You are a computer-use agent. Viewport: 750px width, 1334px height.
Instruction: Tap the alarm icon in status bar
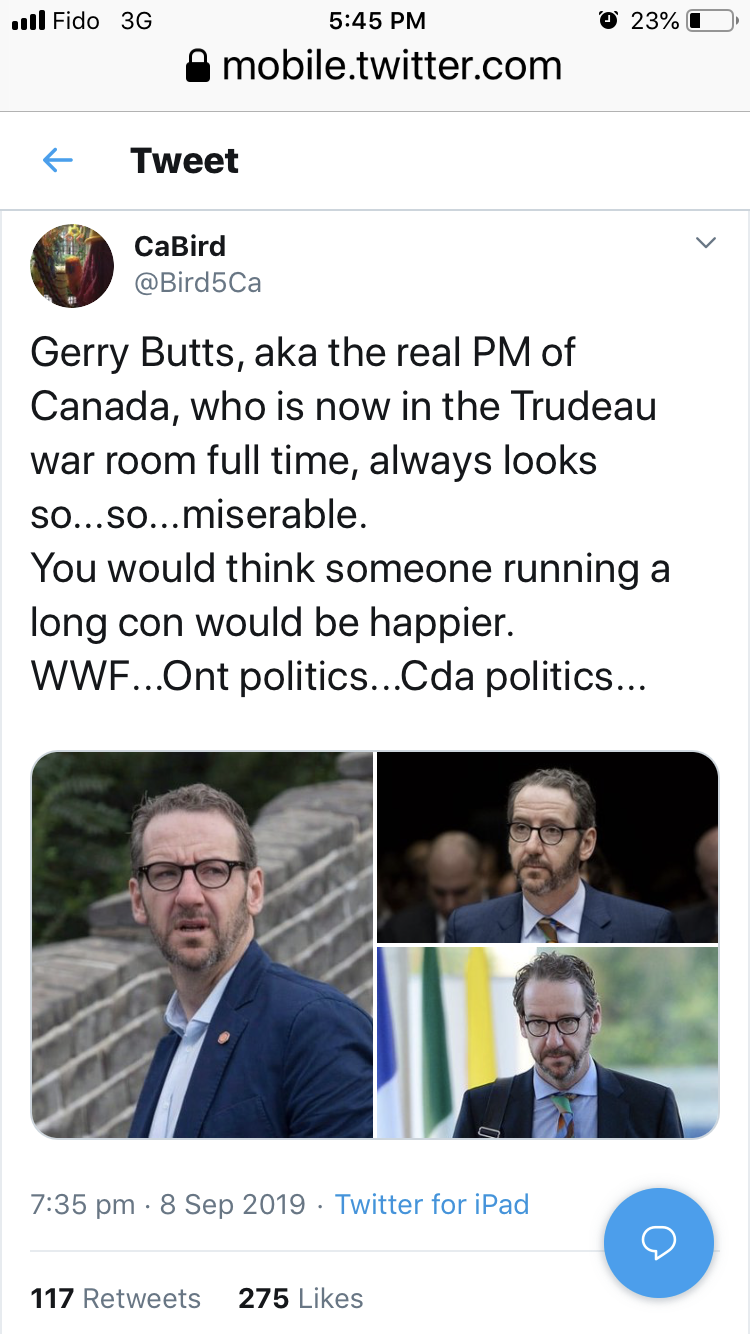pos(607,20)
